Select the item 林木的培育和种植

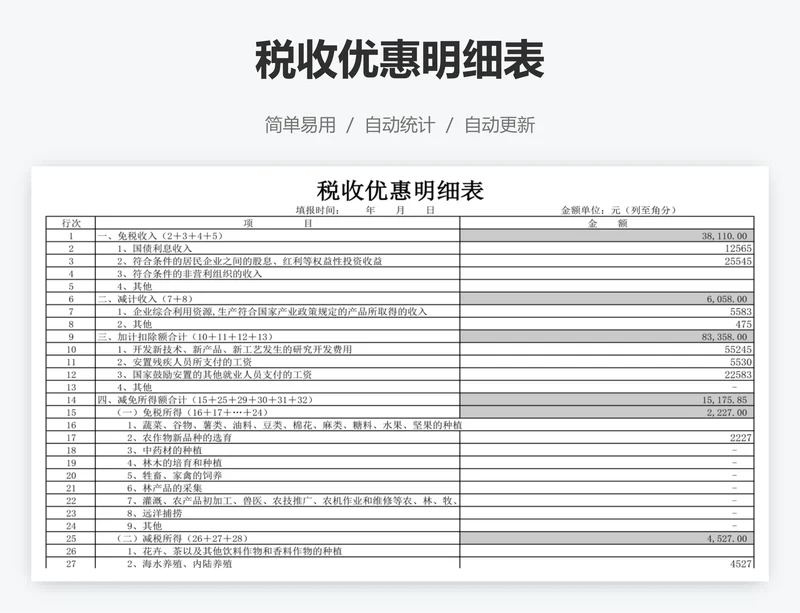[x=278, y=462]
